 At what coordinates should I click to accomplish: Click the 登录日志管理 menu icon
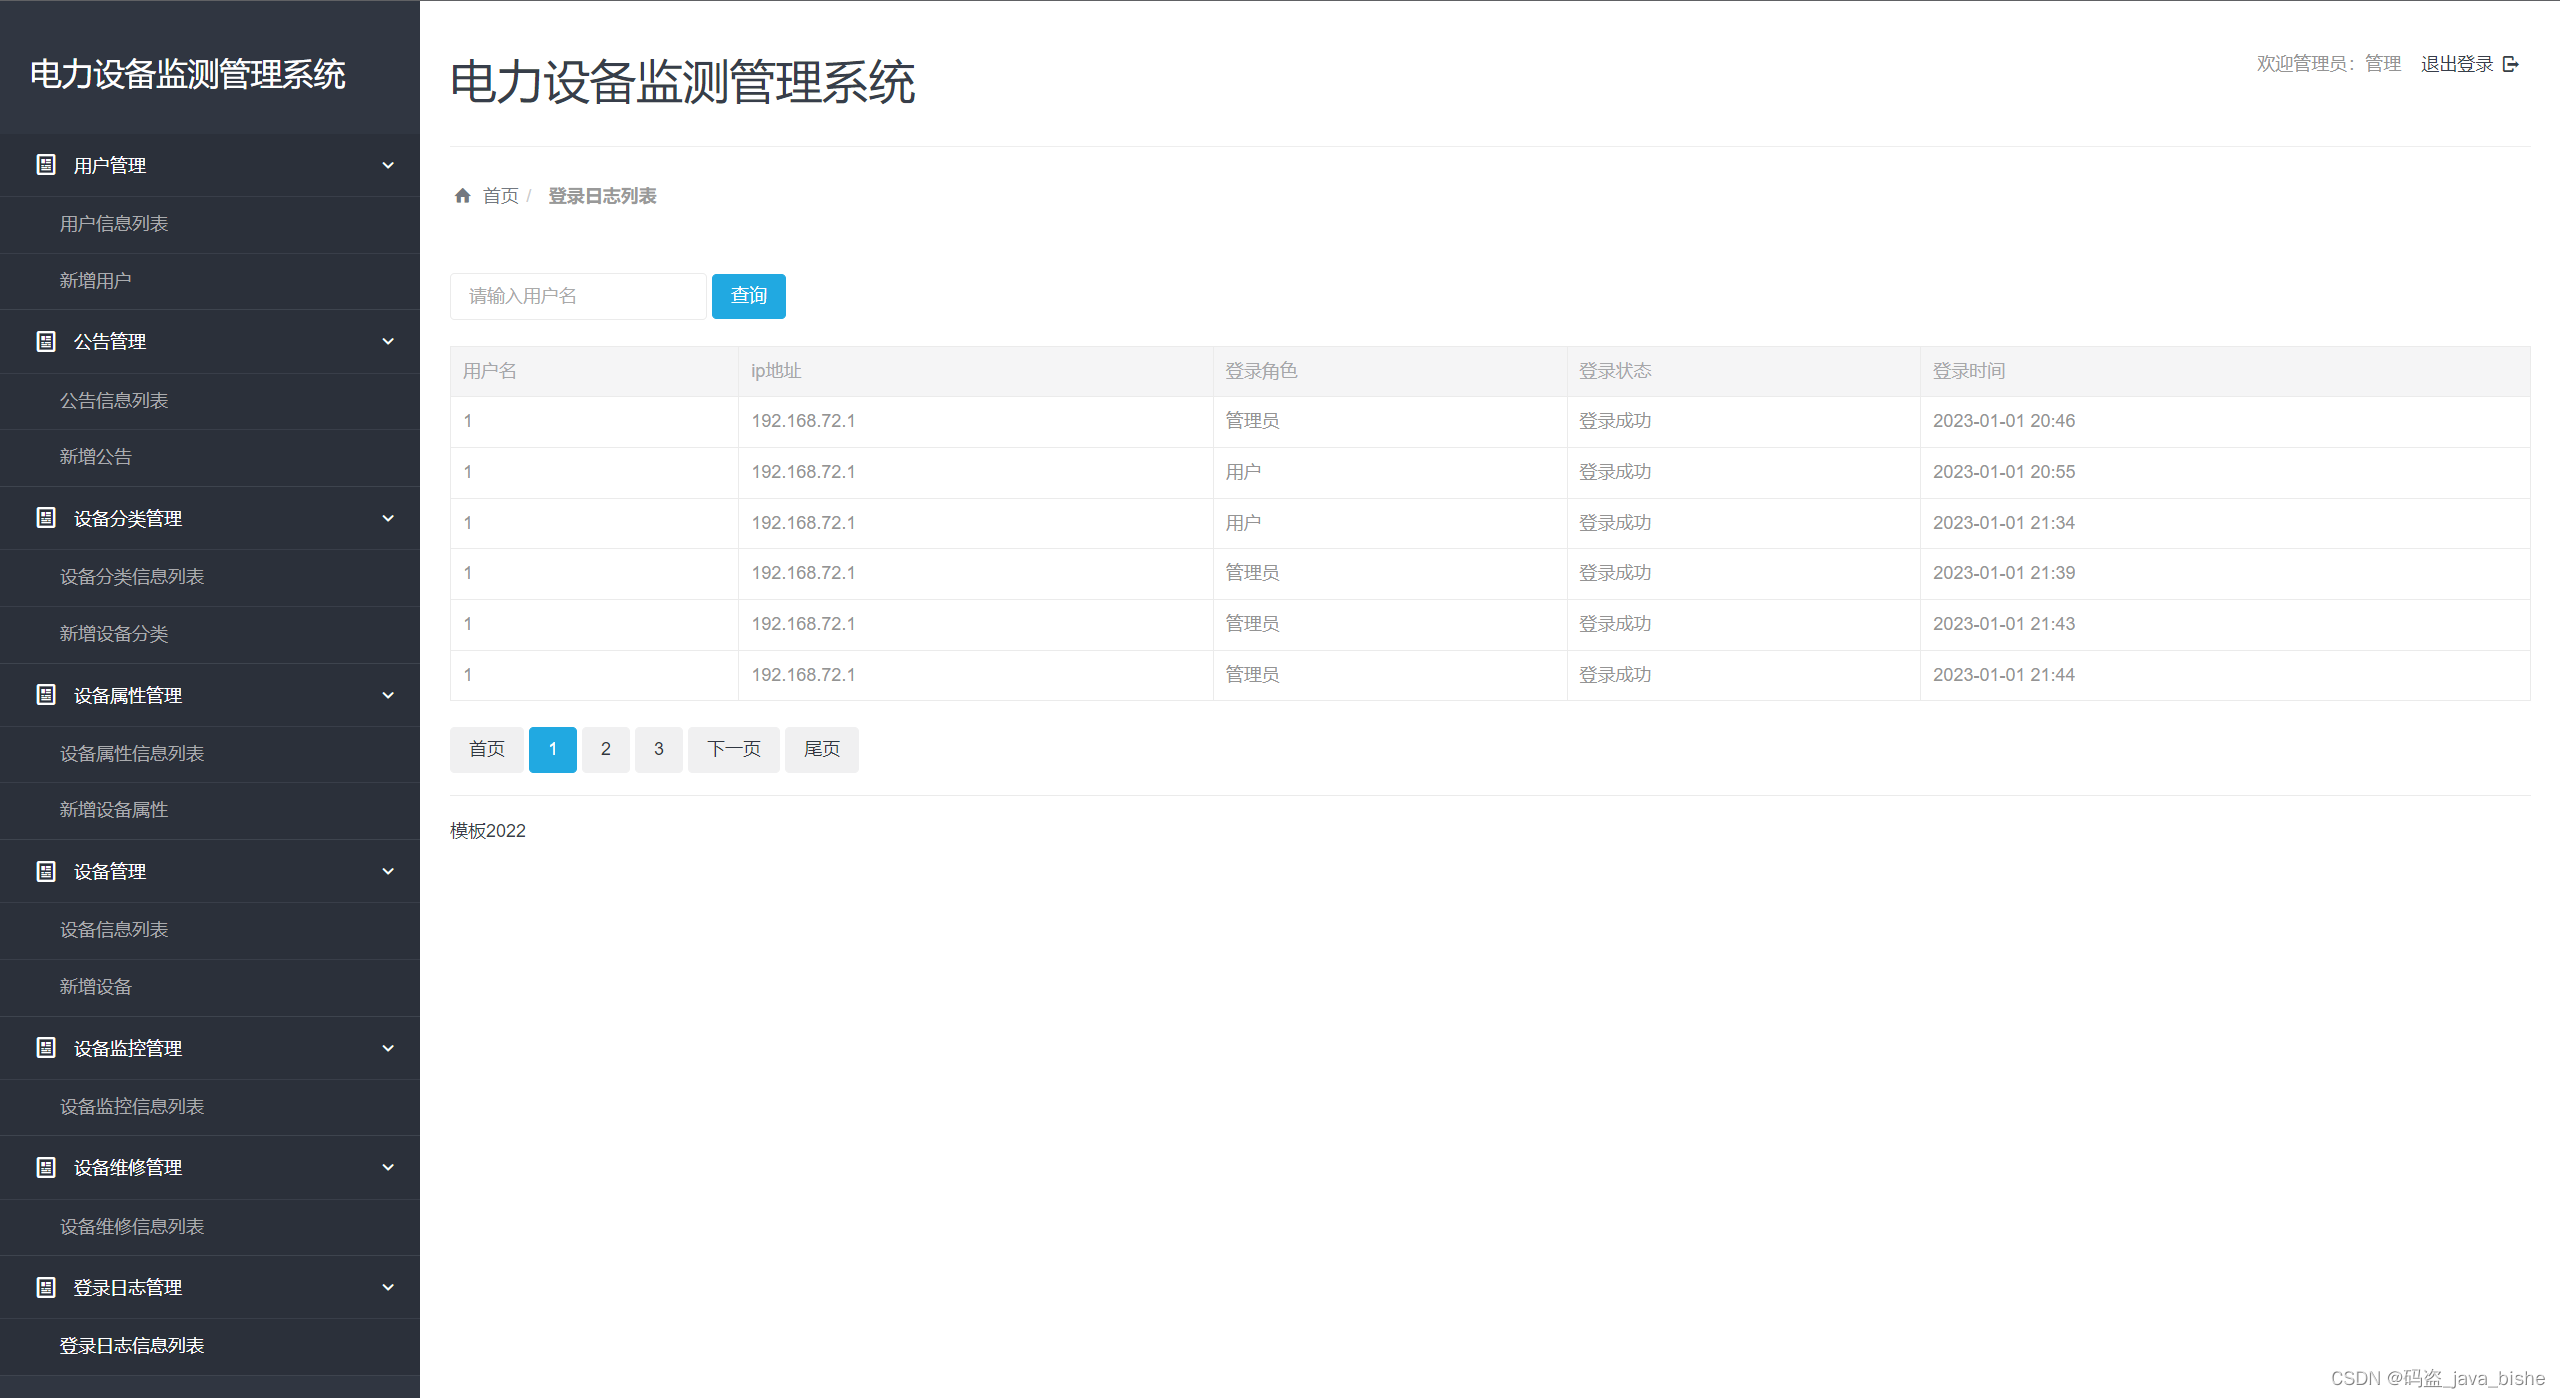coord(46,1288)
